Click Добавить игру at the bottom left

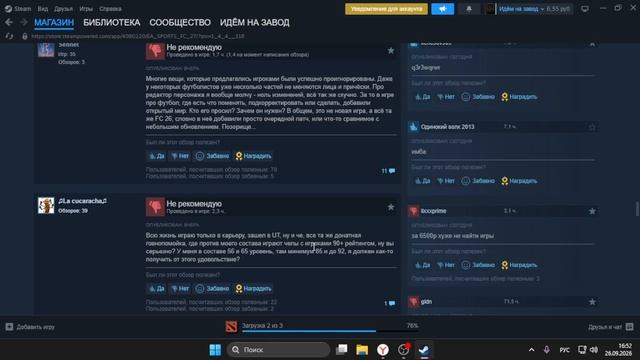point(30,327)
